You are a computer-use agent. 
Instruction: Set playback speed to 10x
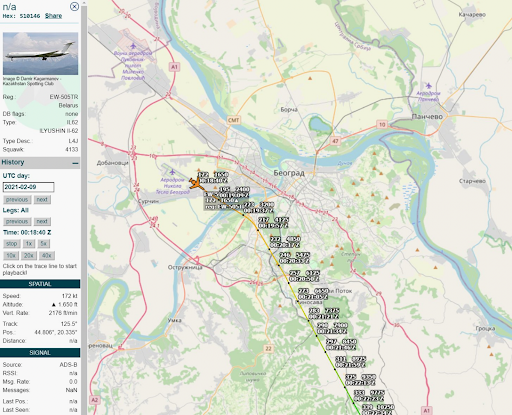(x=11, y=256)
